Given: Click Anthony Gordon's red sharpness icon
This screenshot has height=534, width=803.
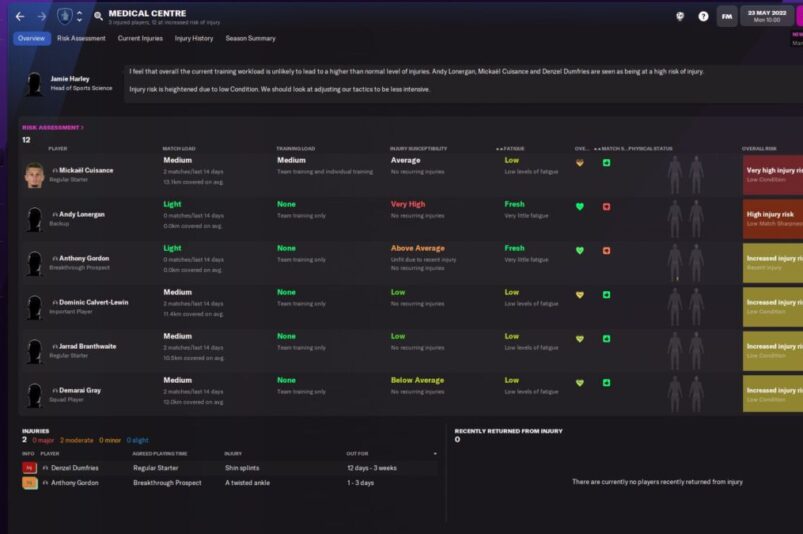Looking at the screenshot, I should pyautogui.click(x=606, y=251).
